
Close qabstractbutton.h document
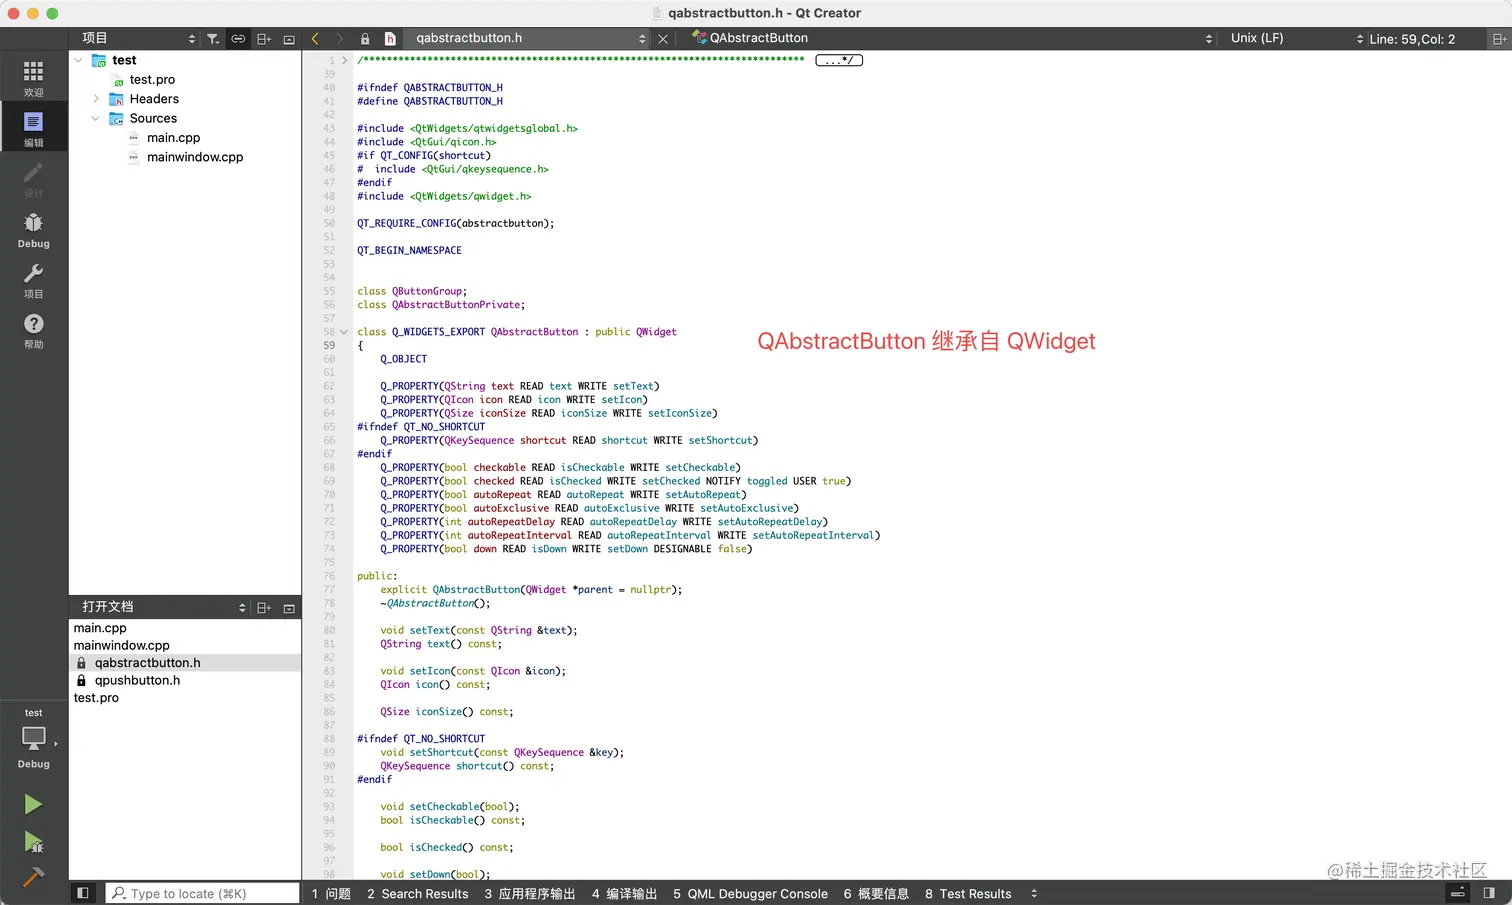[663, 39]
